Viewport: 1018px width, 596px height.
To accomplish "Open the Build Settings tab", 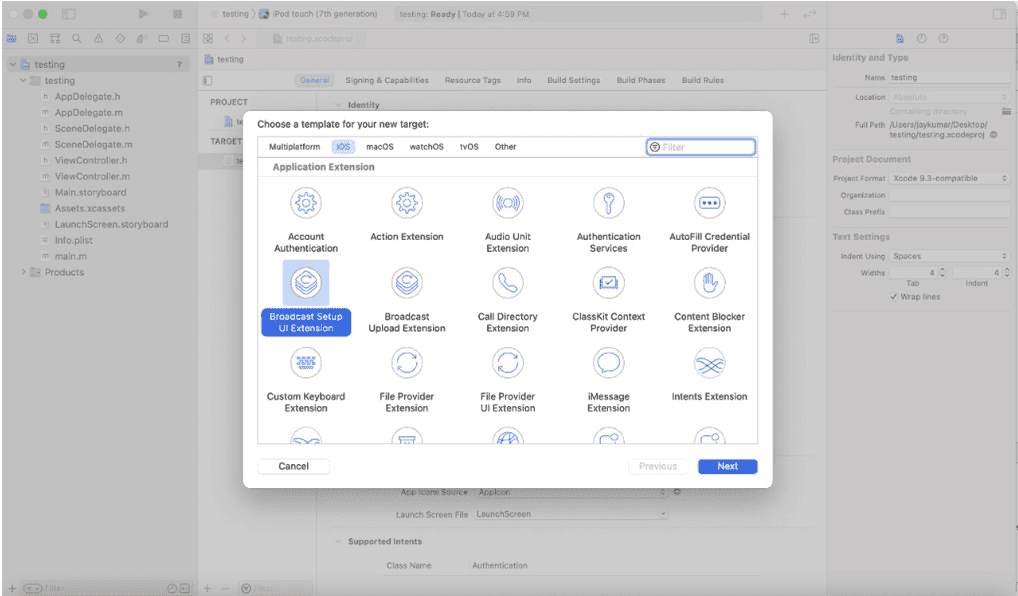I will tap(573, 81).
